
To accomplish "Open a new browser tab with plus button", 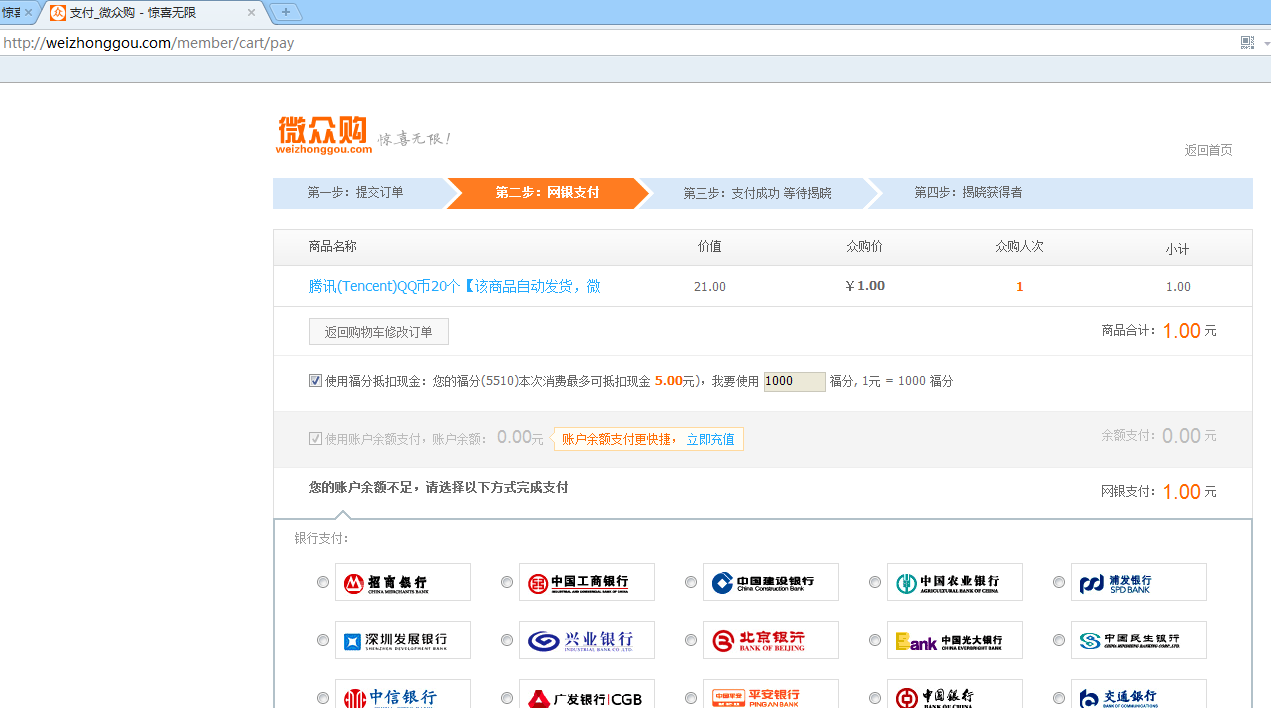I will tap(286, 12).
